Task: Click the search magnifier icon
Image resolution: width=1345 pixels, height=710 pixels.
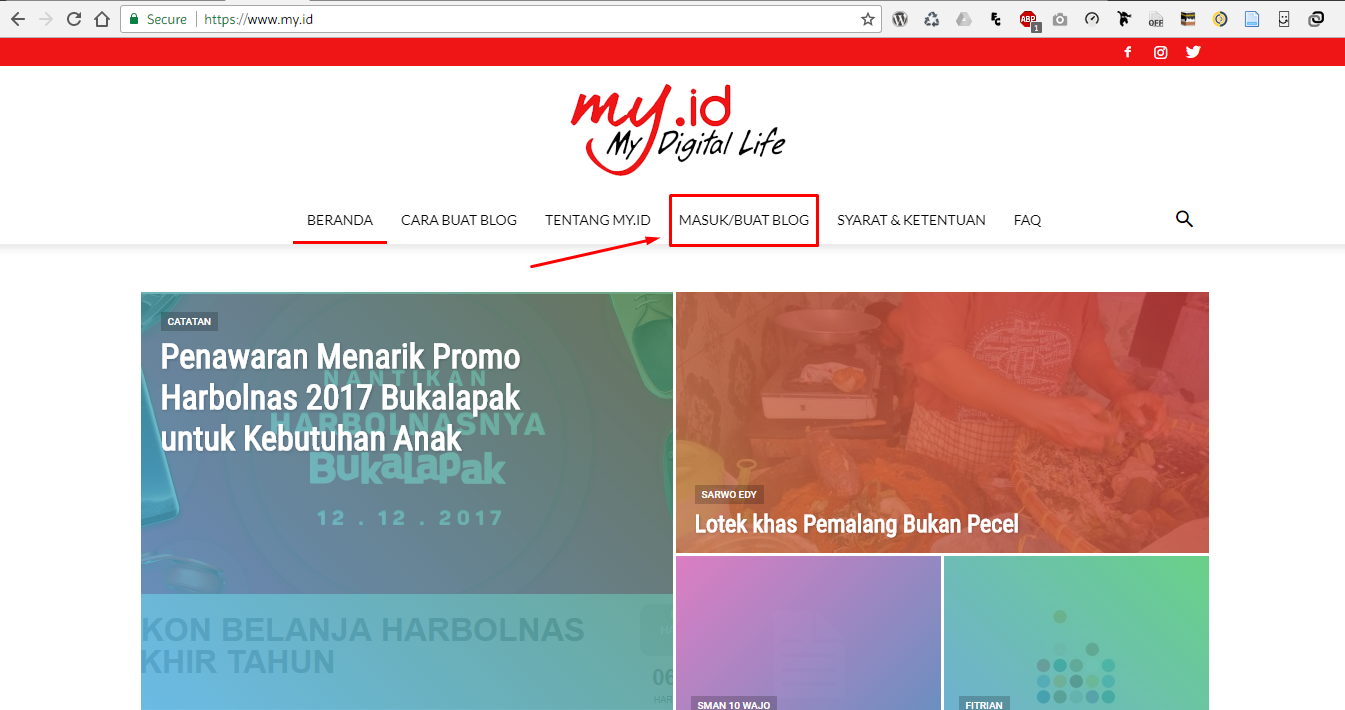Action: coord(1184,219)
